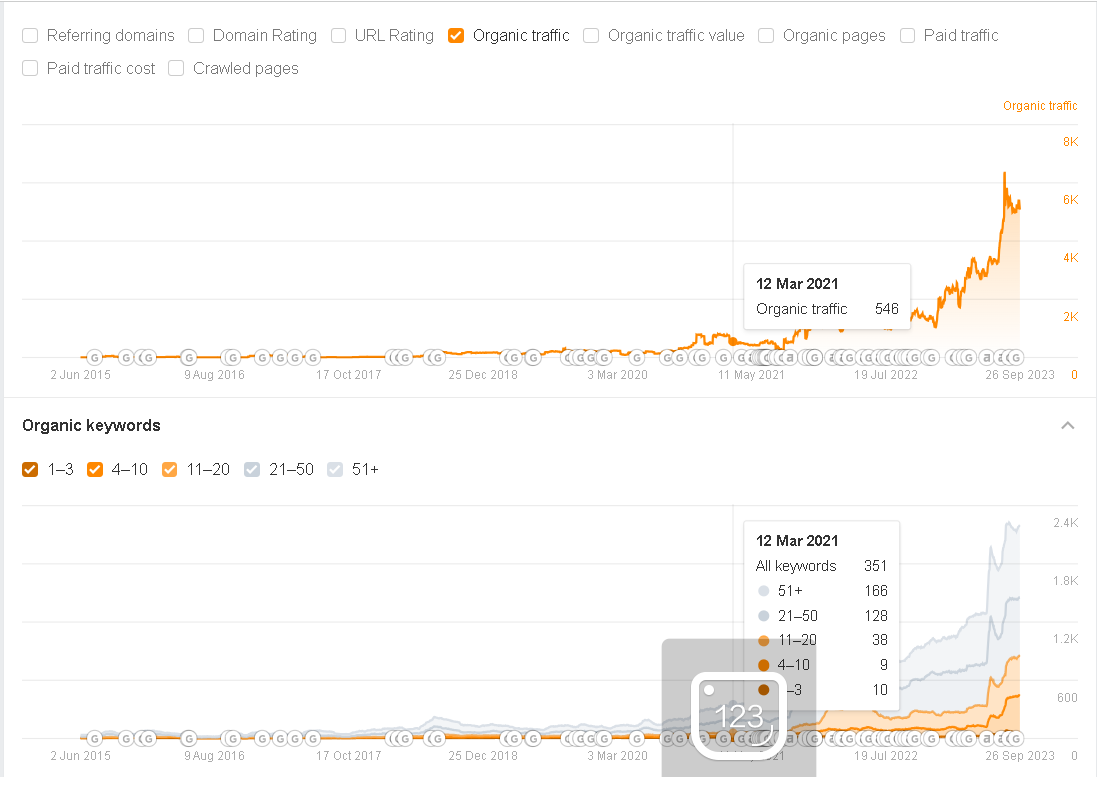The width and height of the screenshot is (1111, 793).
Task: Collapse the Organic keywords section chevron
Action: point(1068,426)
